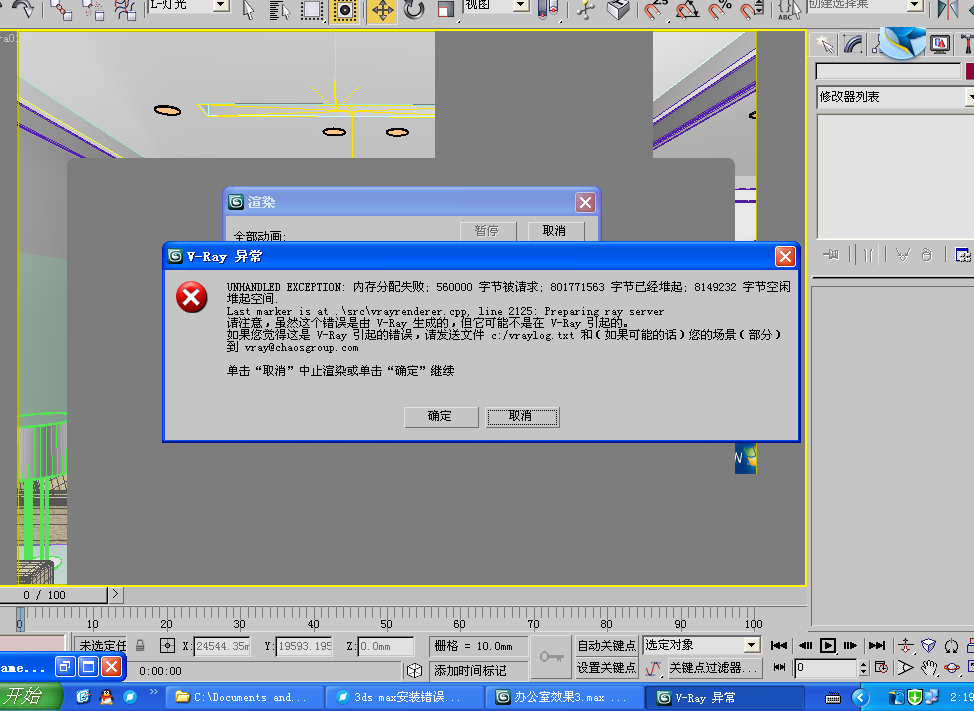
Task: Click the time slider 0 / 100 handle
Action: click(53, 595)
